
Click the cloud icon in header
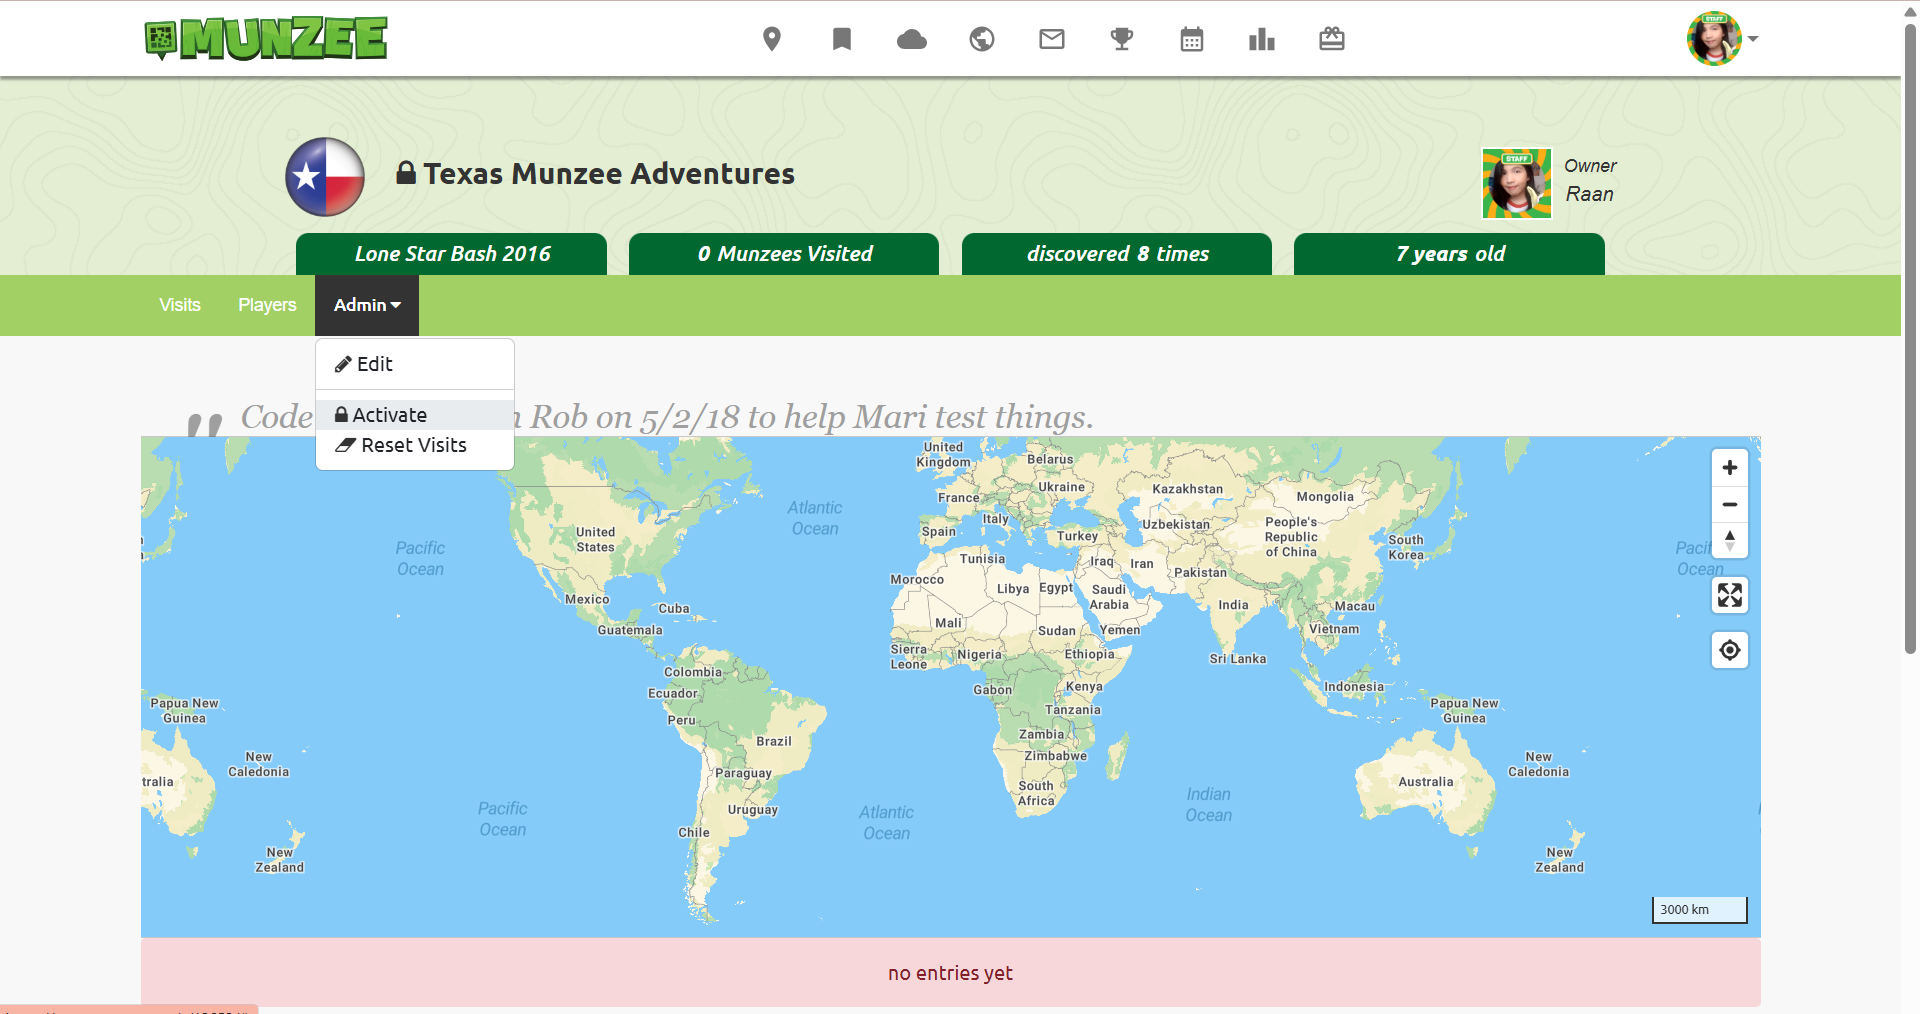(x=911, y=39)
